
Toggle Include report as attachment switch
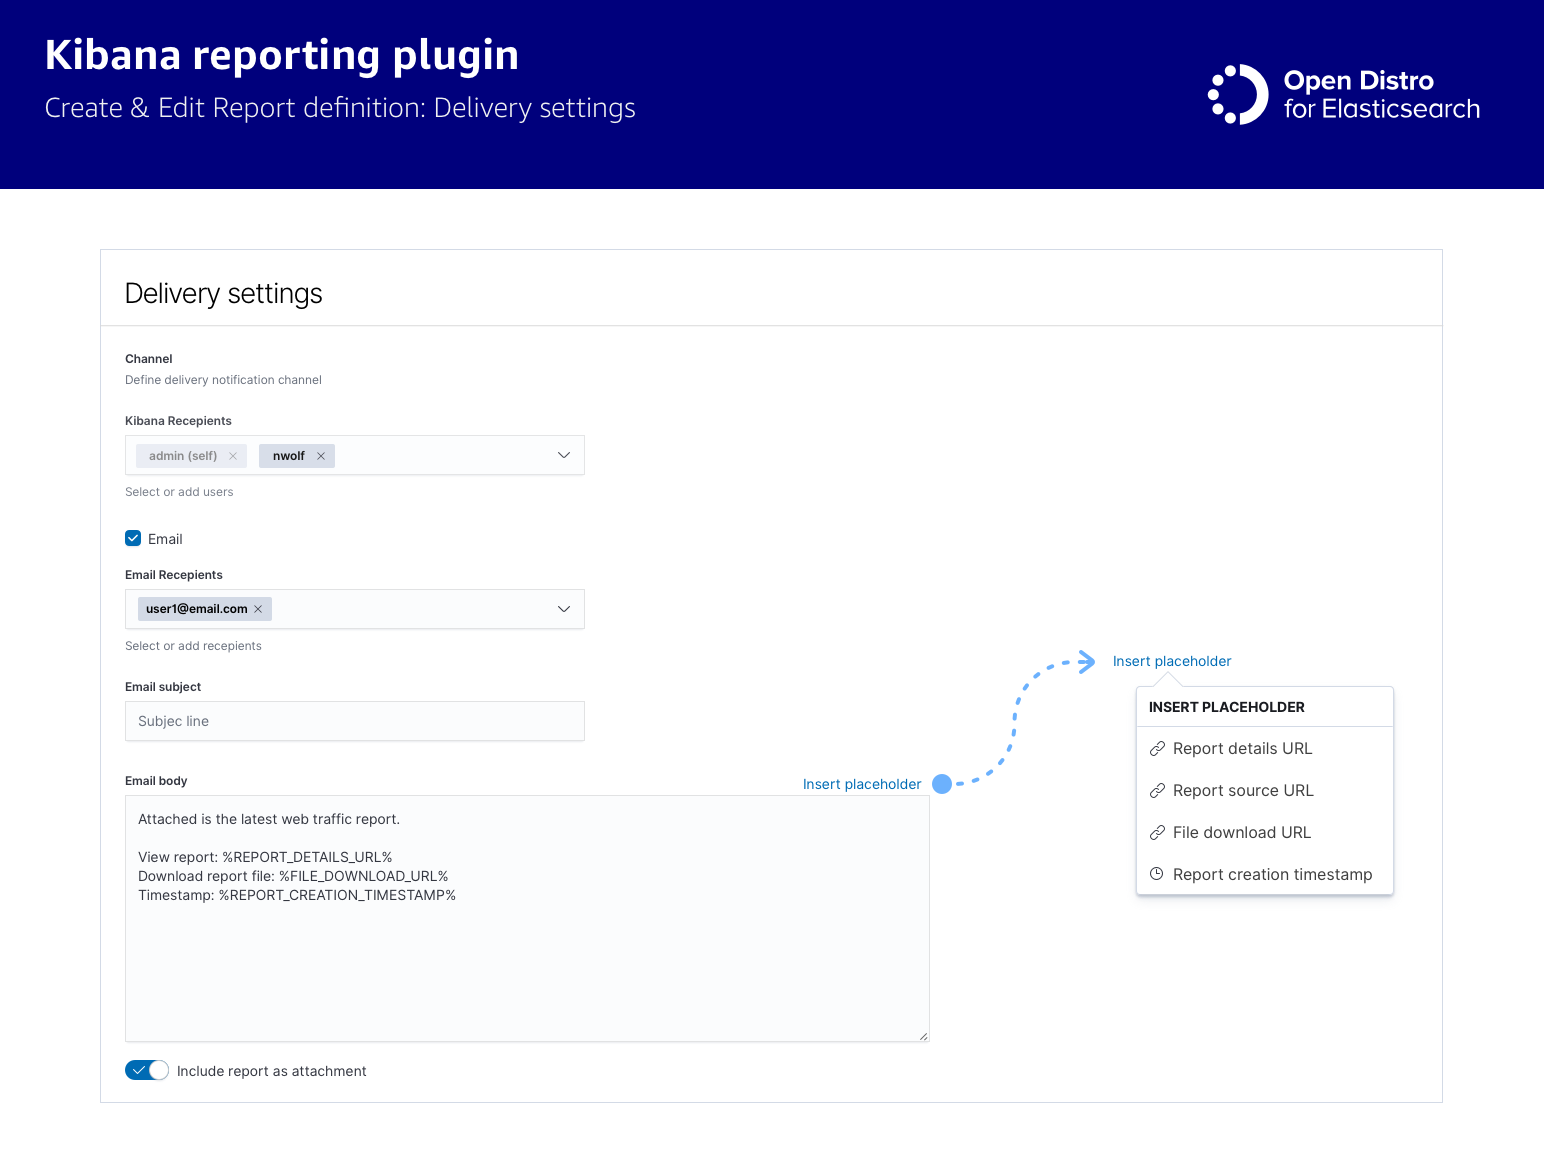tap(147, 1070)
